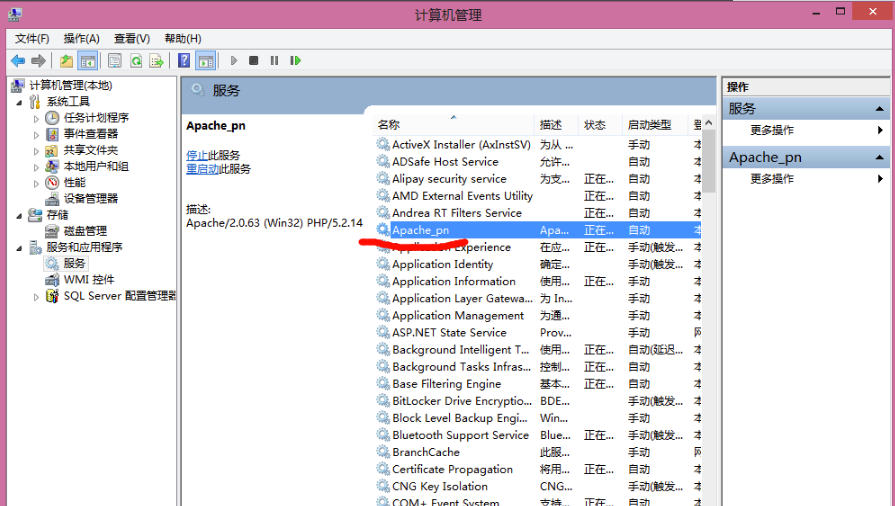Pause the service with pause icon
The height and width of the screenshot is (506, 895).
[275, 61]
